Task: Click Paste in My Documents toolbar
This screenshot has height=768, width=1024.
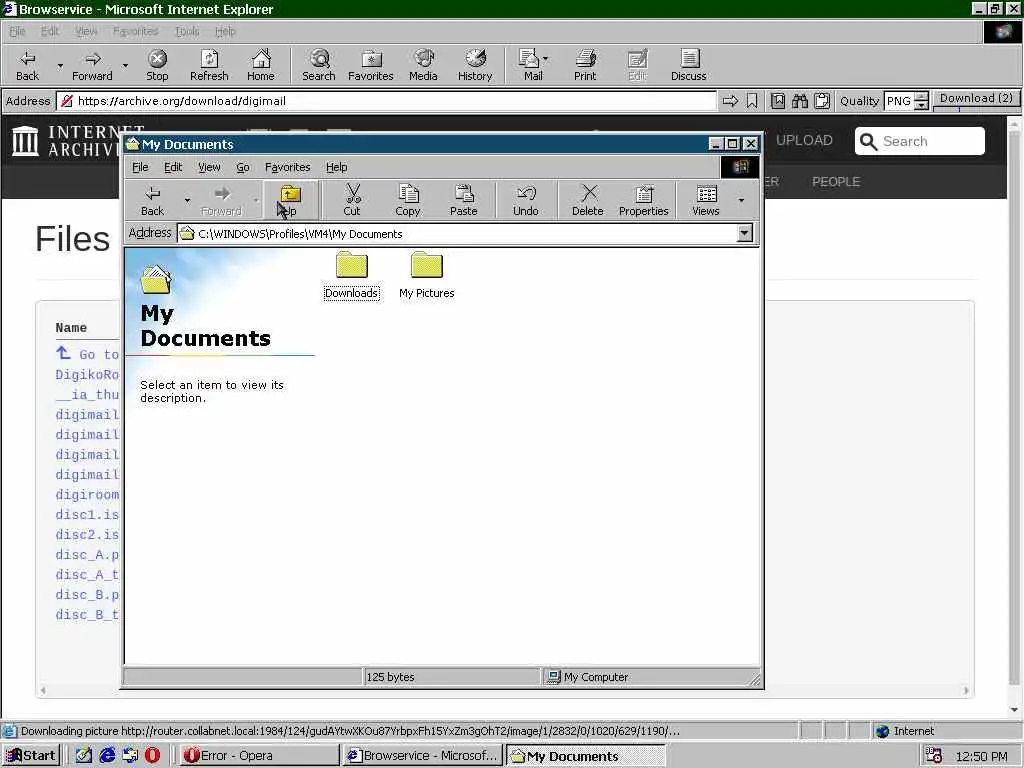Action: point(464,201)
